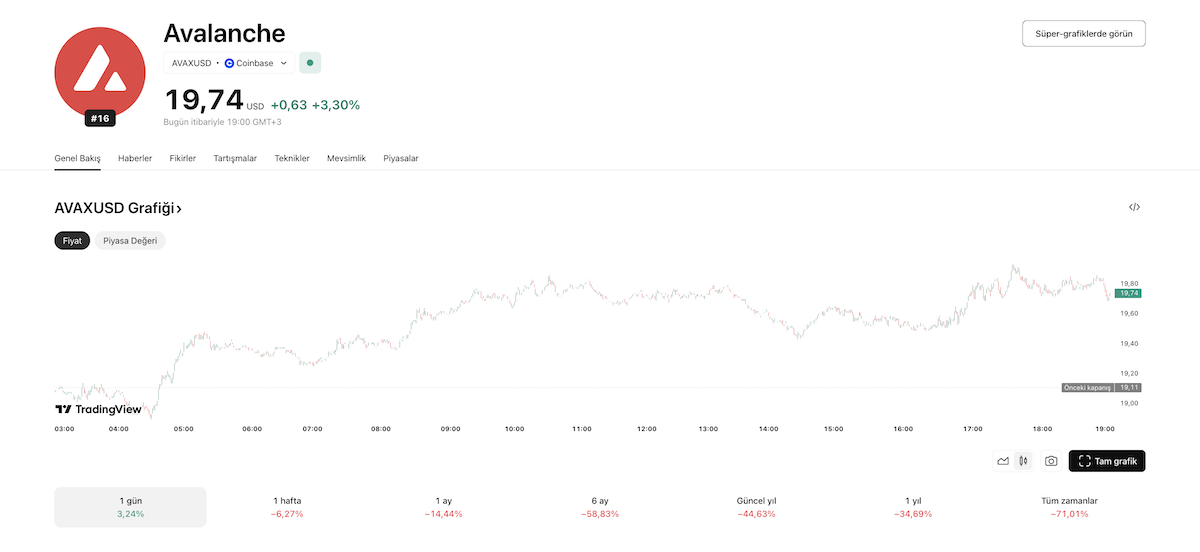The width and height of the screenshot is (1200, 552).
Task: Select the 1 yıl time range
Action: click(913, 507)
